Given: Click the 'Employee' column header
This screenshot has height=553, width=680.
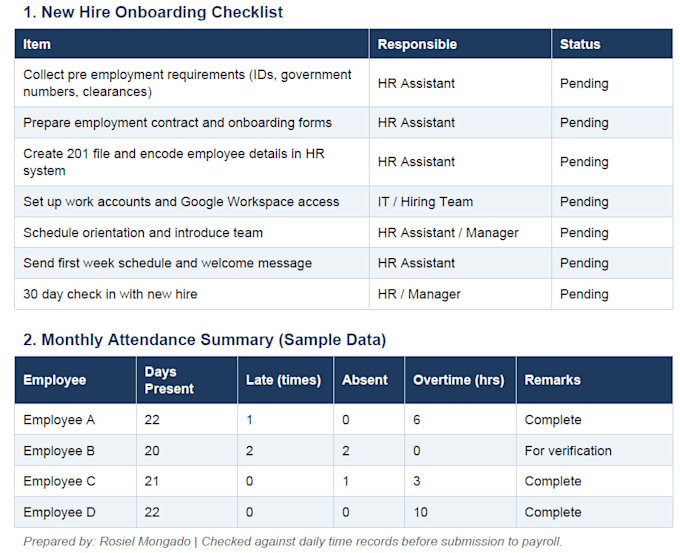Looking at the screenshot, I should click(x=75, y=380).
